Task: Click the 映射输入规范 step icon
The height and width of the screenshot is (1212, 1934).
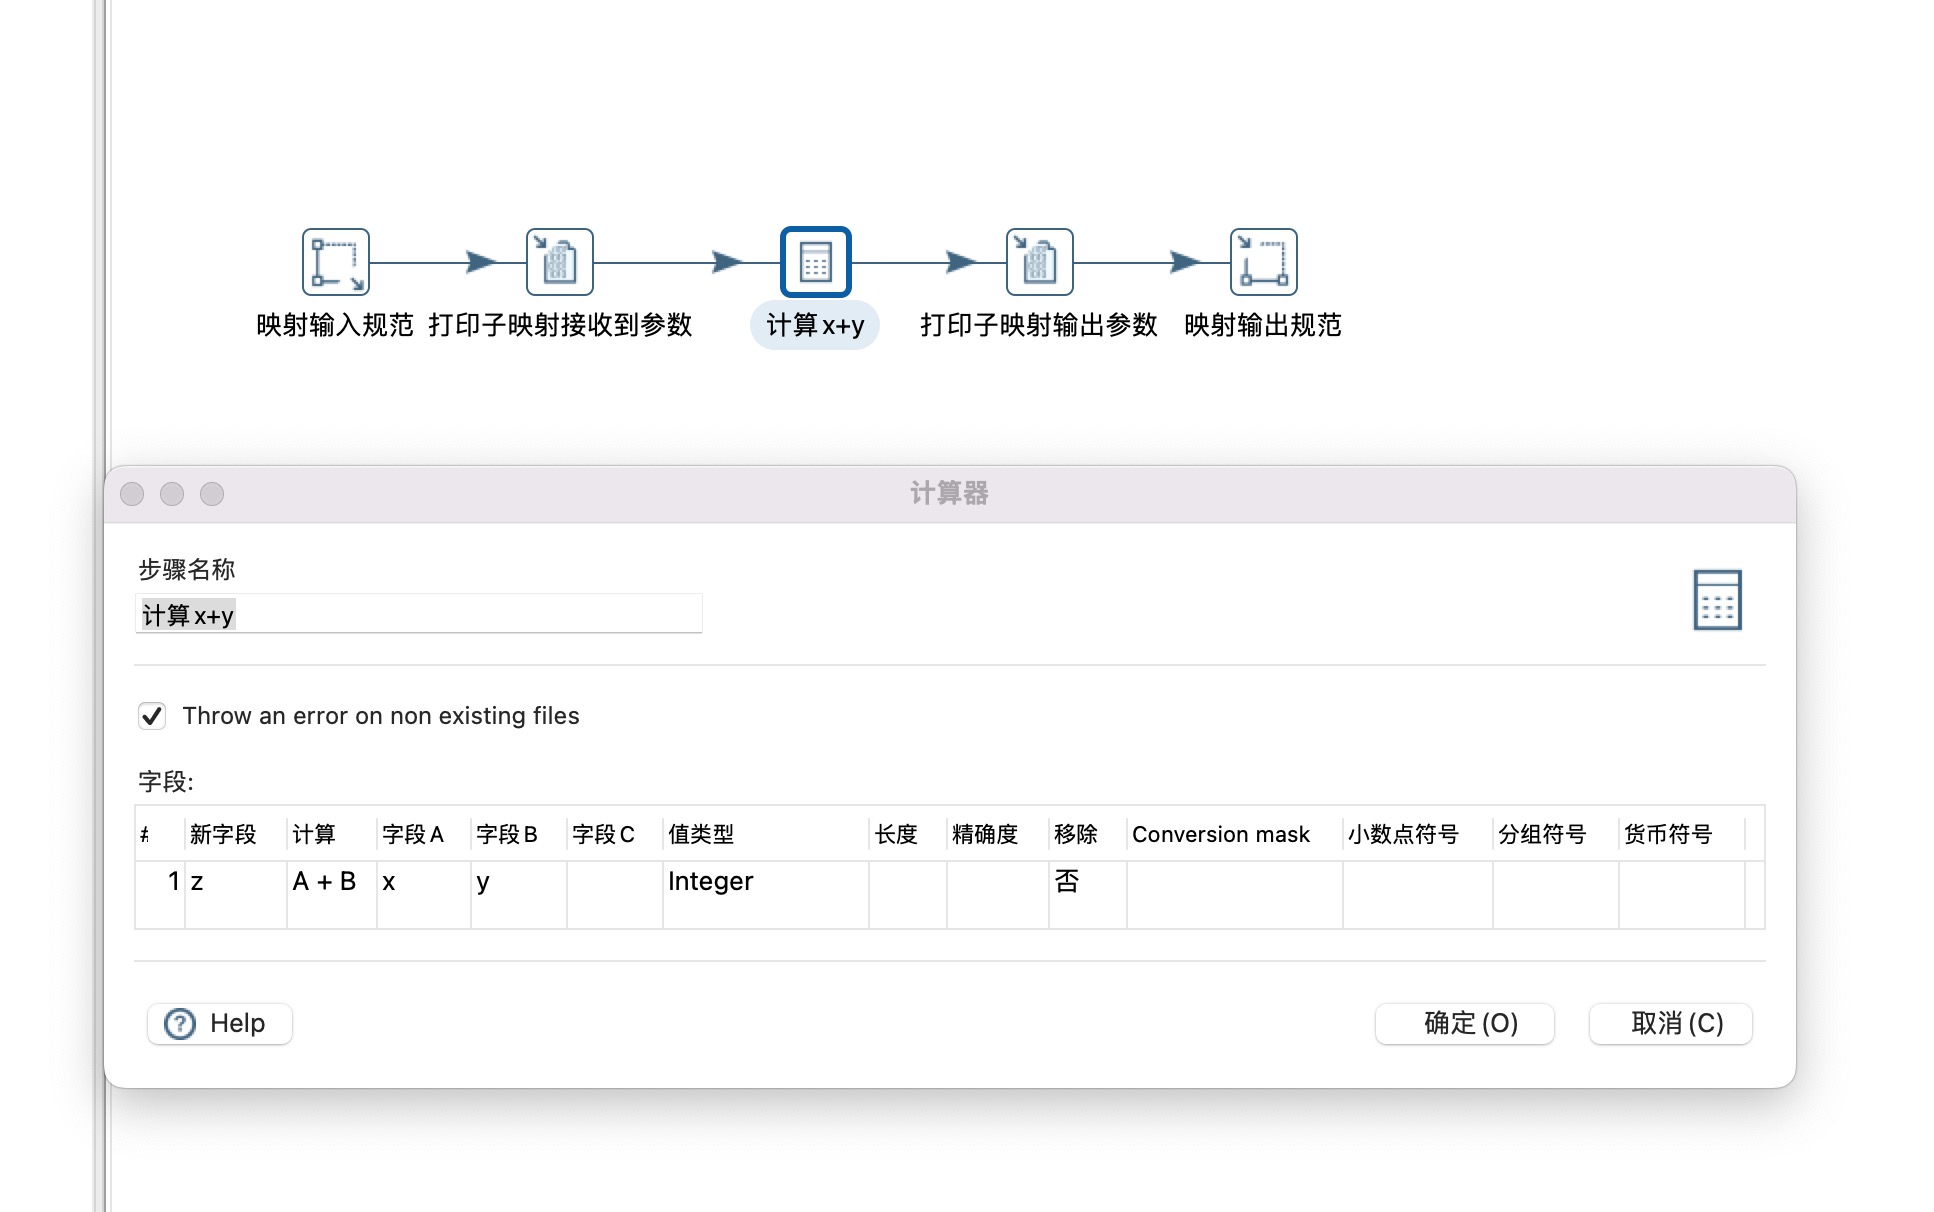Action: [x=335, y=262]
